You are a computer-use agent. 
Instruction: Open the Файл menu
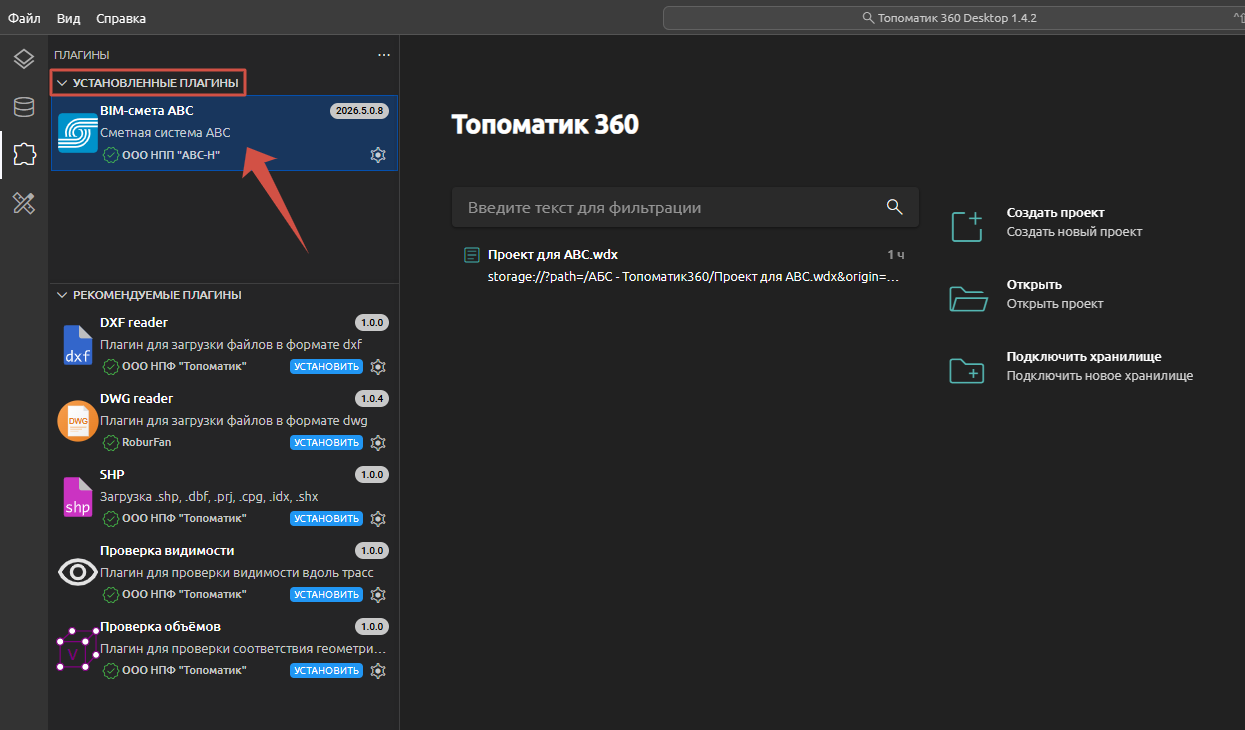pyautogui.click(x=24, y=18)
